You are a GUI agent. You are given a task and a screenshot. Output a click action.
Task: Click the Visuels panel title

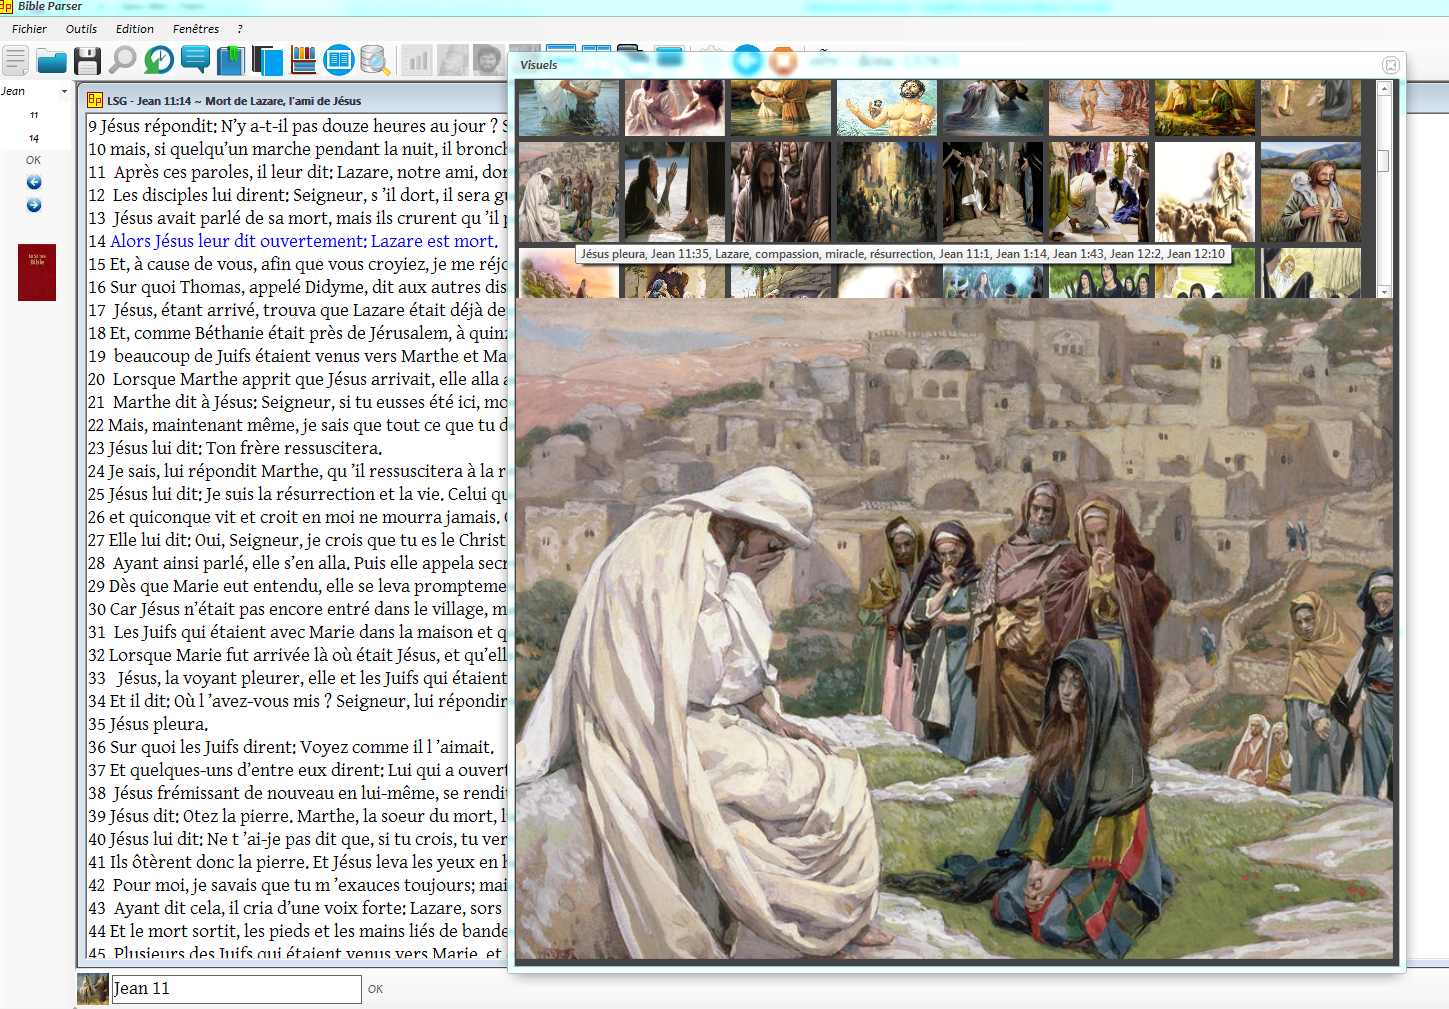[x=538, y=65]
